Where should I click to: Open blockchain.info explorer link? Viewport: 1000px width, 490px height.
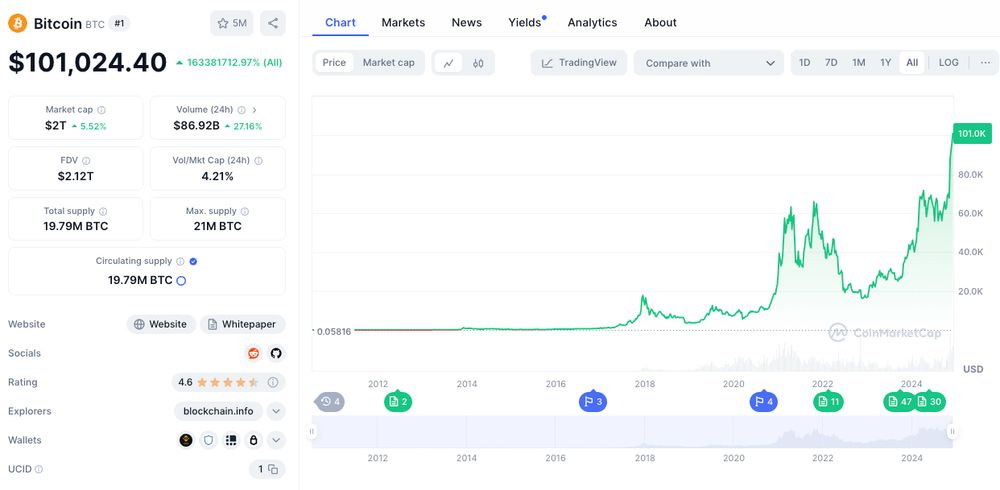coord(218,412)
